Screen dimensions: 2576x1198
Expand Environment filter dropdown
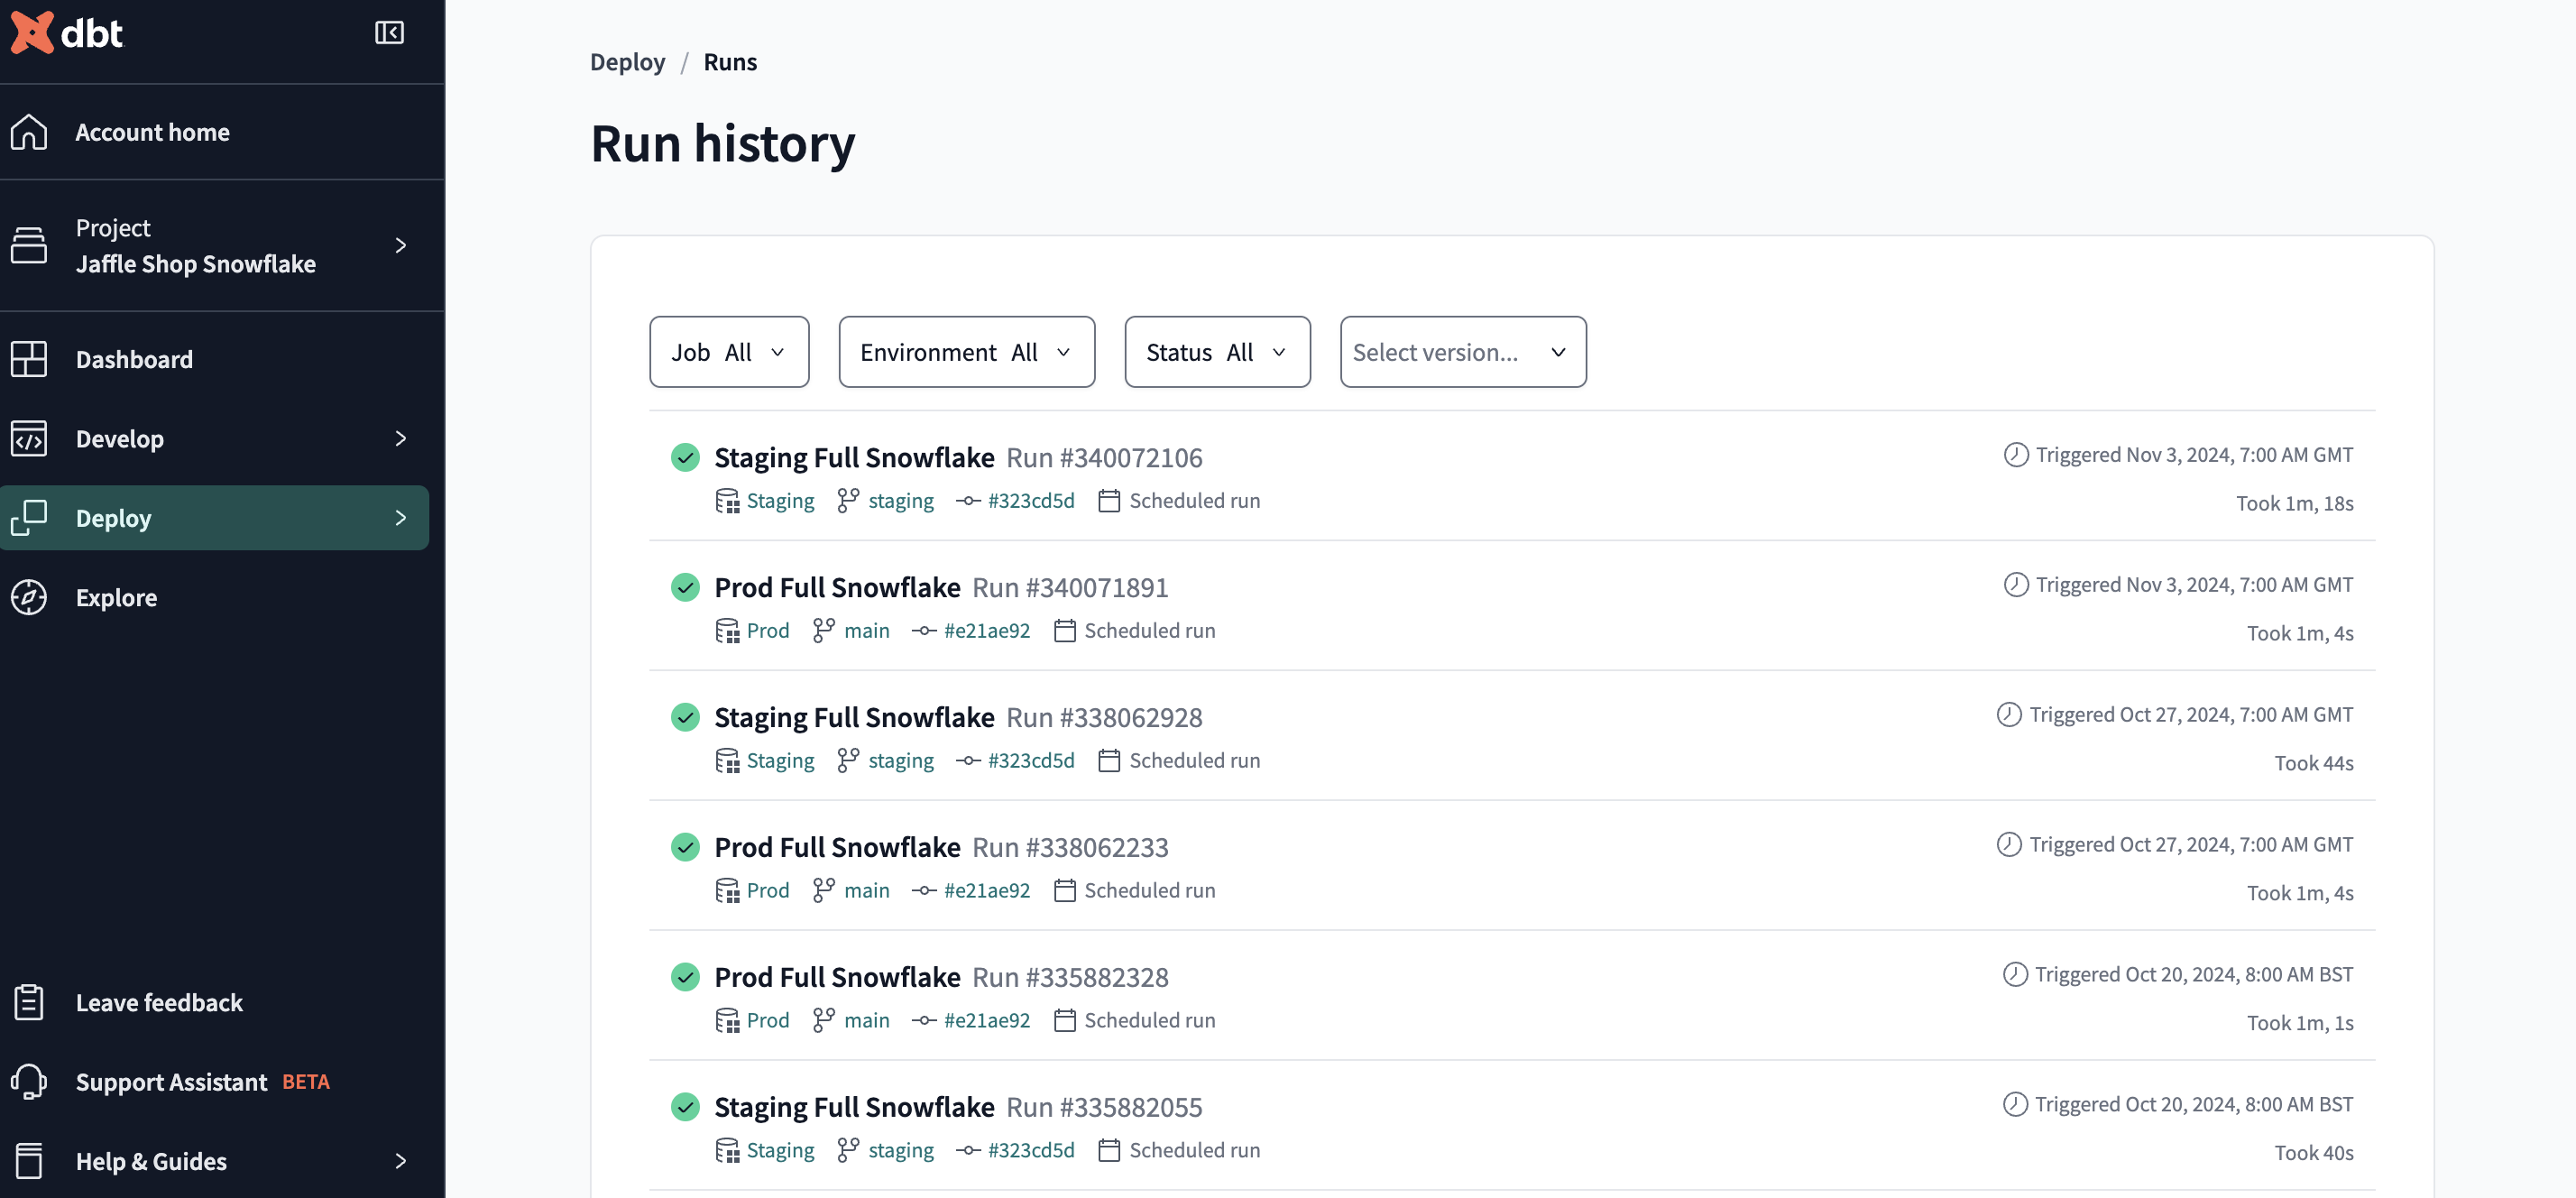[966, 352]
